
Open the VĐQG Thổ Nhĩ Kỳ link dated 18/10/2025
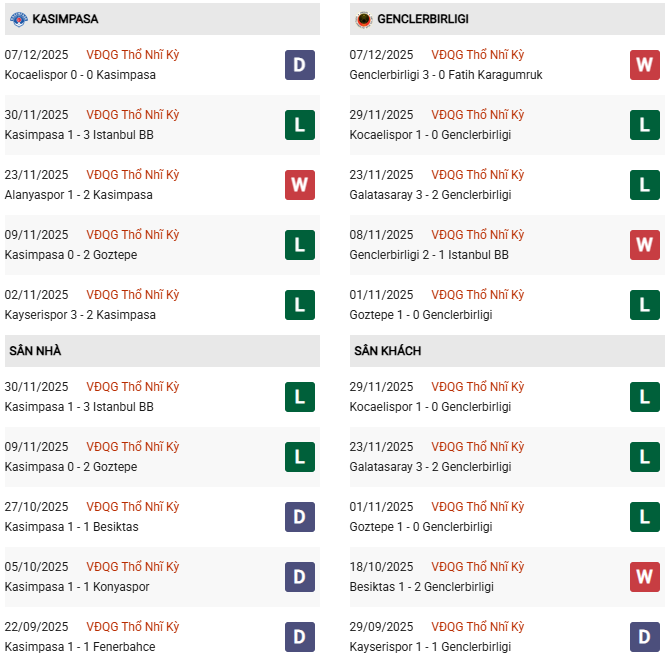click(x=478, y=567)
